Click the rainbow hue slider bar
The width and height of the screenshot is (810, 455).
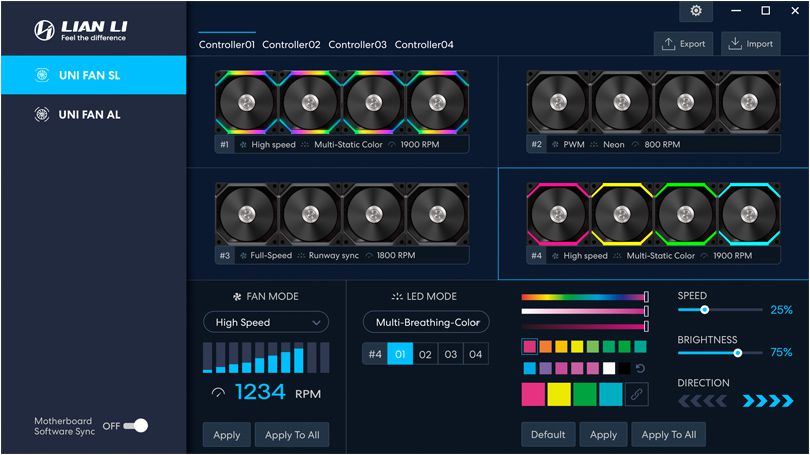point(584,297)
